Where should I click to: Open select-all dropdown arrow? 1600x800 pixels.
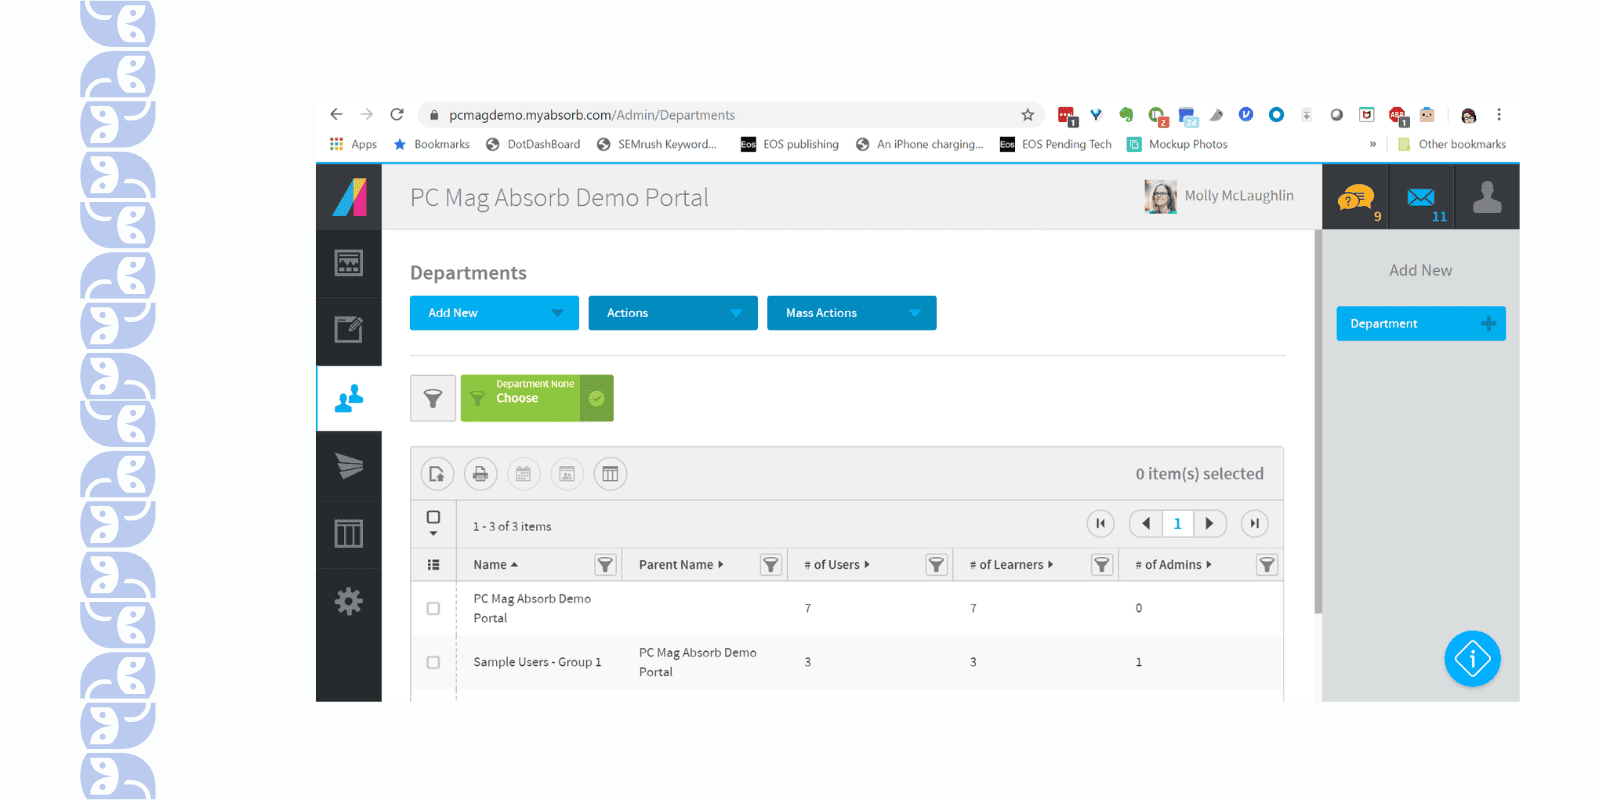[433, 534]
